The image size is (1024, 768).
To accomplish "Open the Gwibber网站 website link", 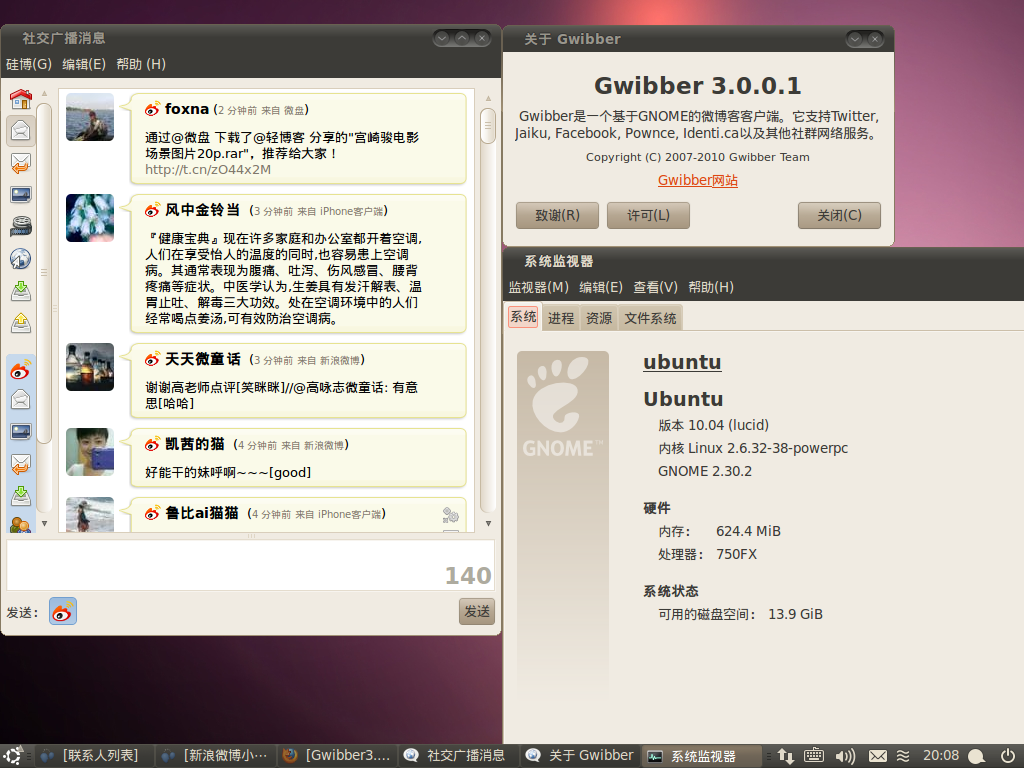I will coord(697,180).
